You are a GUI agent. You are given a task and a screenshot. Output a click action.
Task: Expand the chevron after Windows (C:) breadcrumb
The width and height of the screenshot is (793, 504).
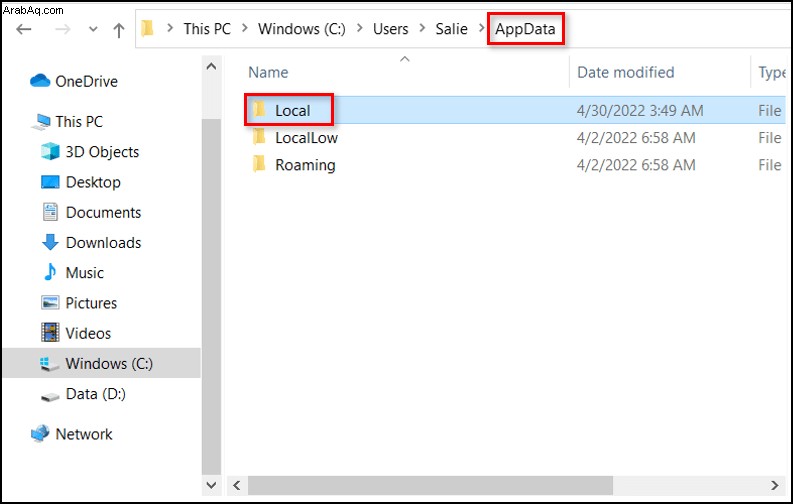[x=360, y=28]
